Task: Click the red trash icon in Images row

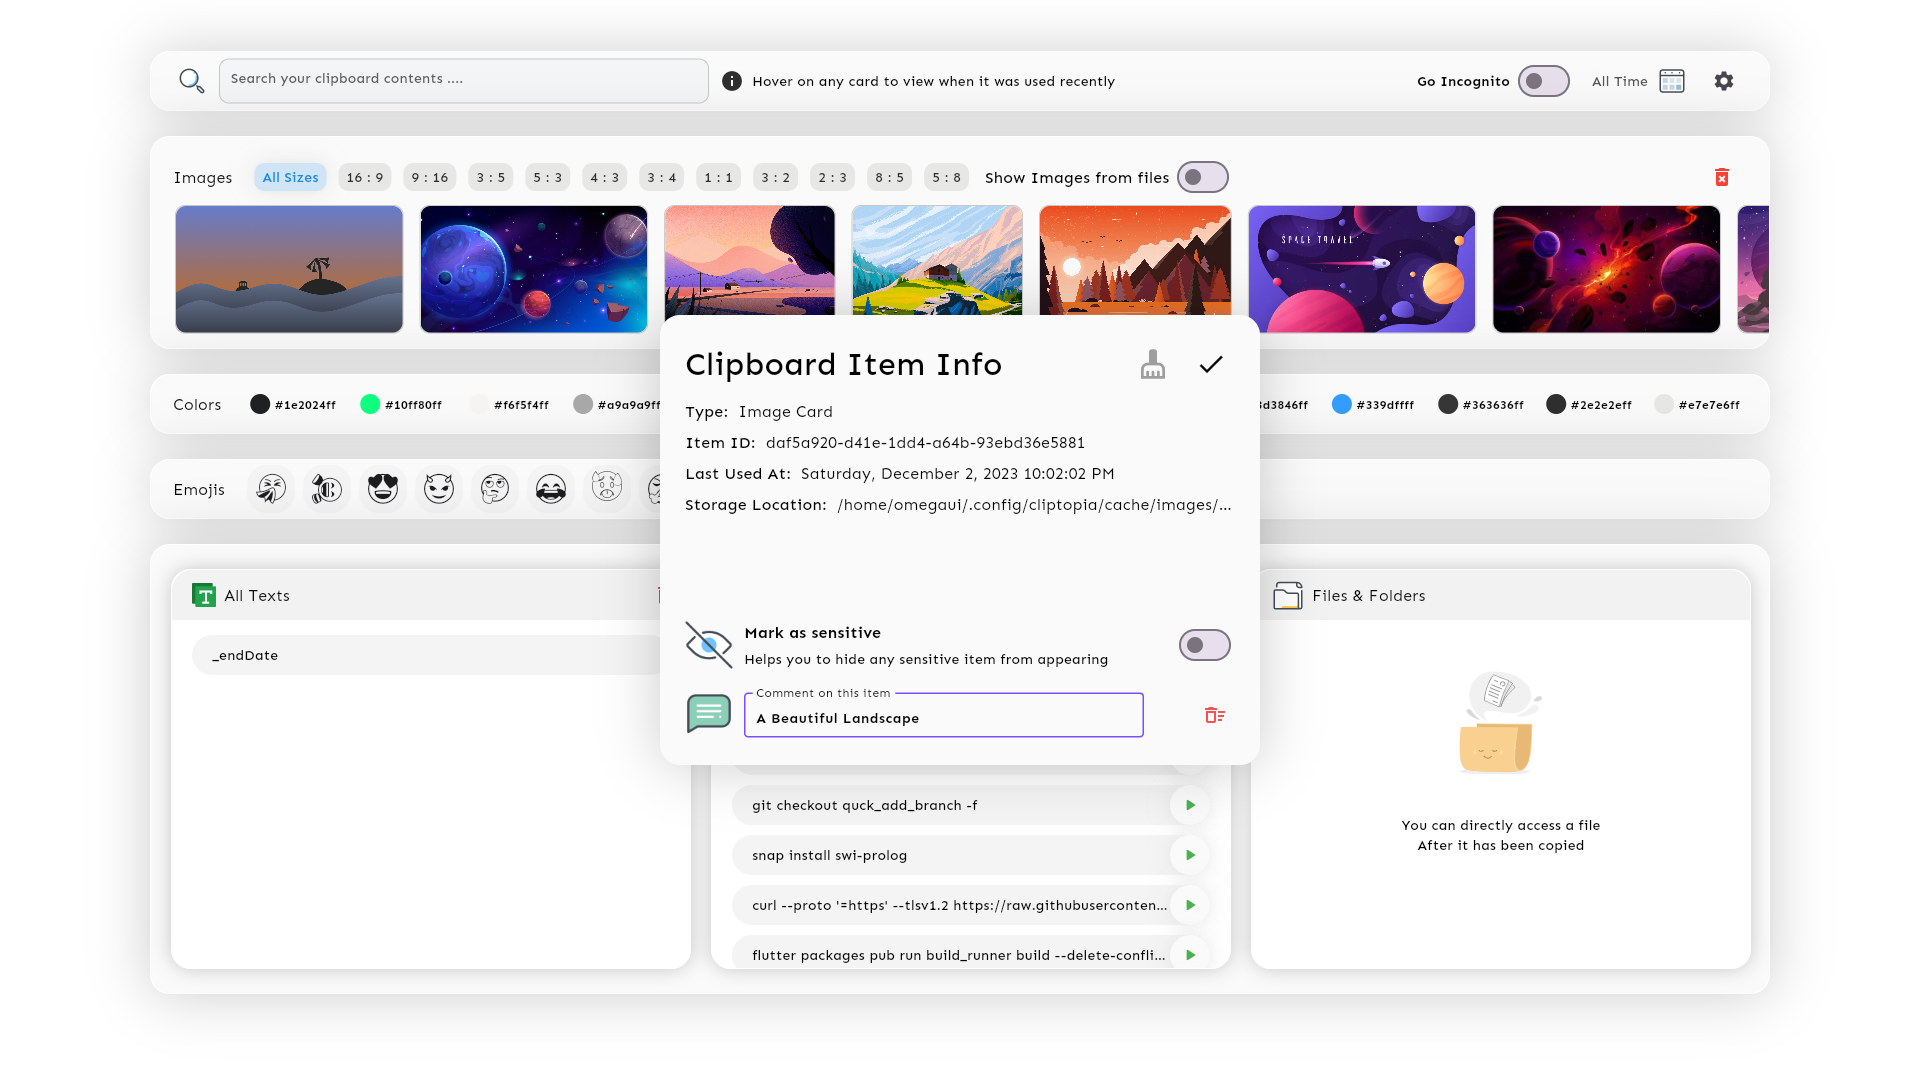Action: pos(1722,177)
